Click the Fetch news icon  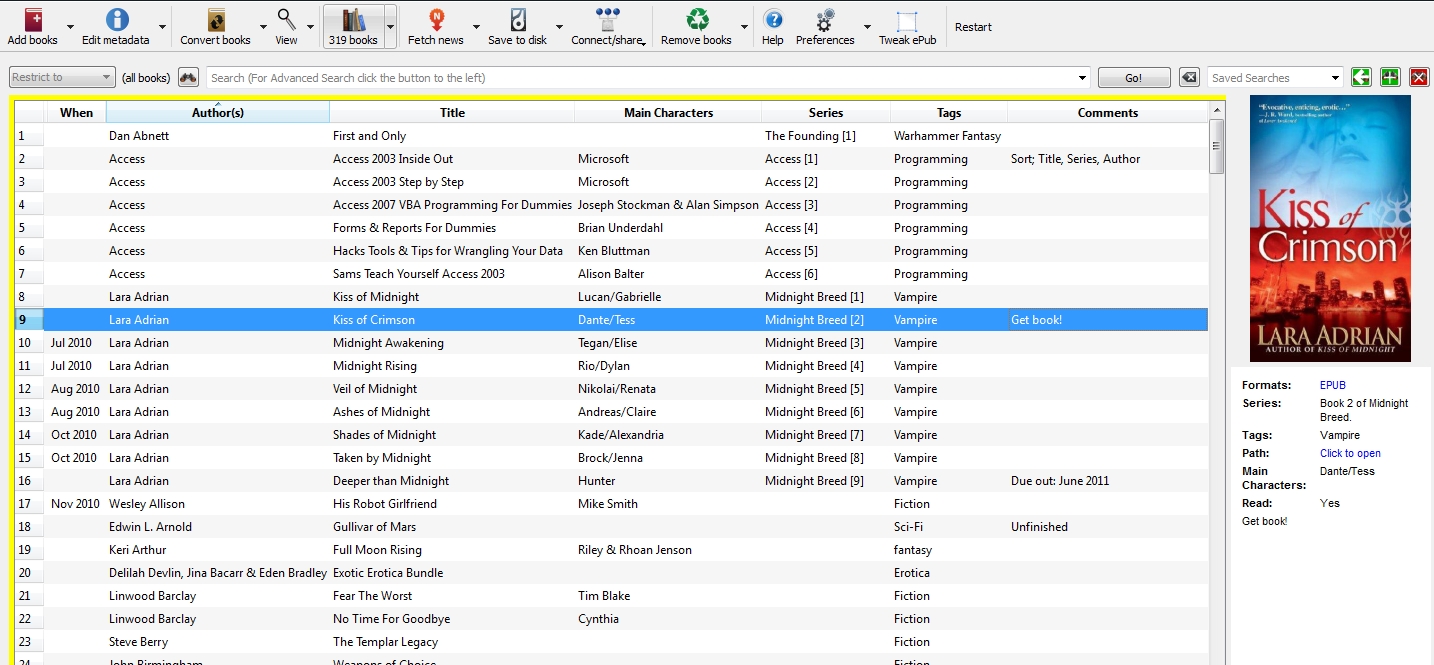coord(436,20)
